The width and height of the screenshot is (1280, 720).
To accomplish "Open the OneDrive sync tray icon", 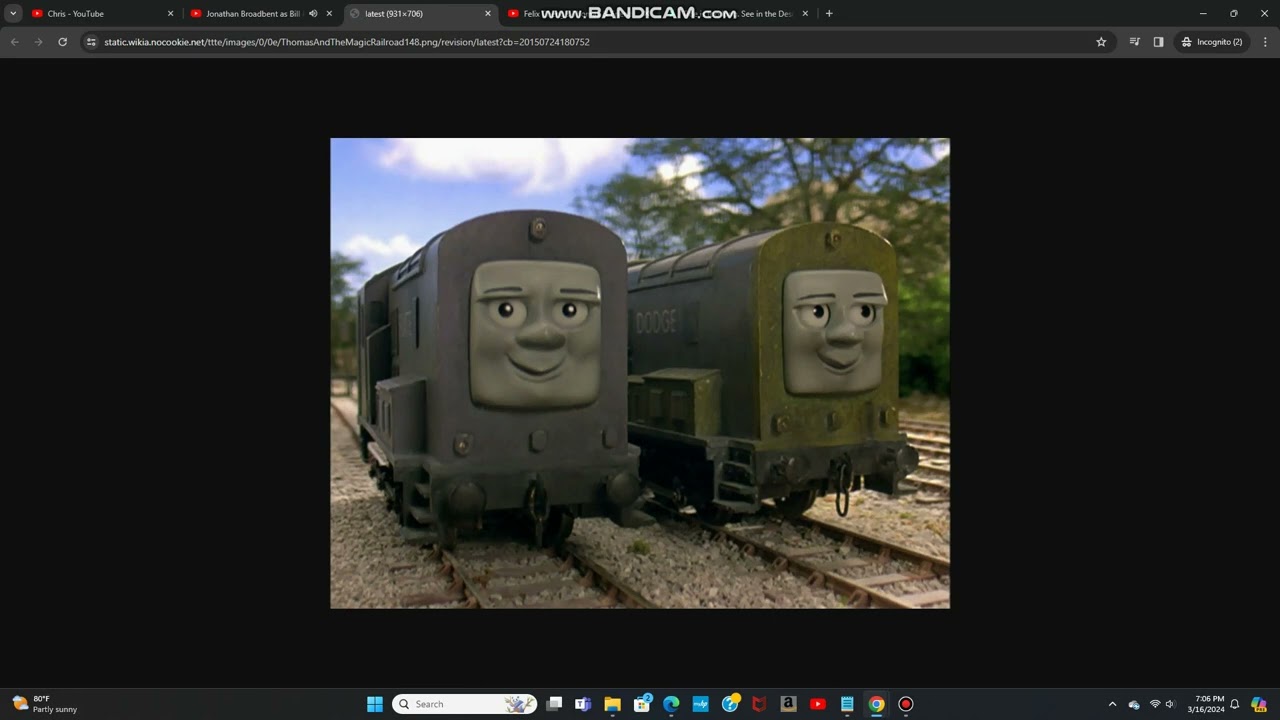I will click(1134, 704).
